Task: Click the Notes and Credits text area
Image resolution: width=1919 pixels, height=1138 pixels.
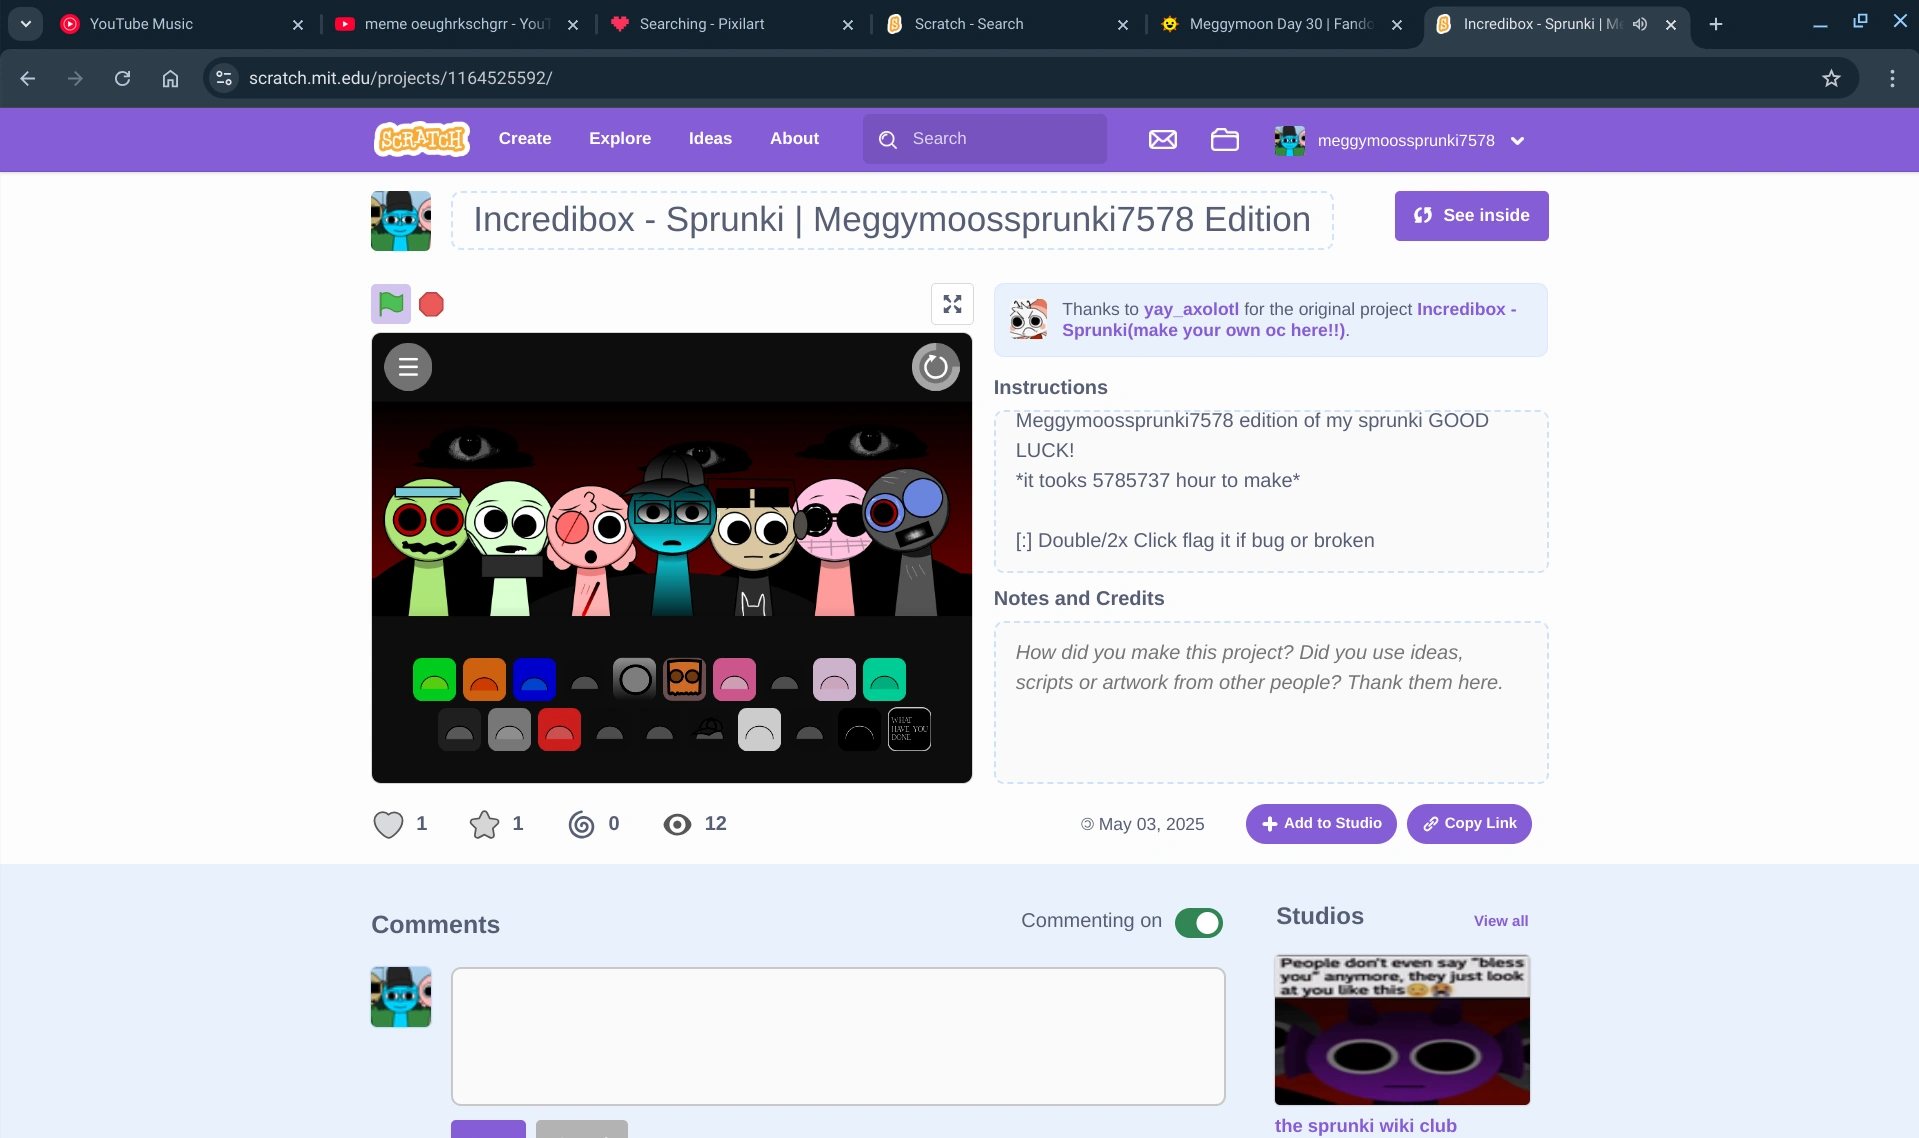Action: [x=1270, y=702]
